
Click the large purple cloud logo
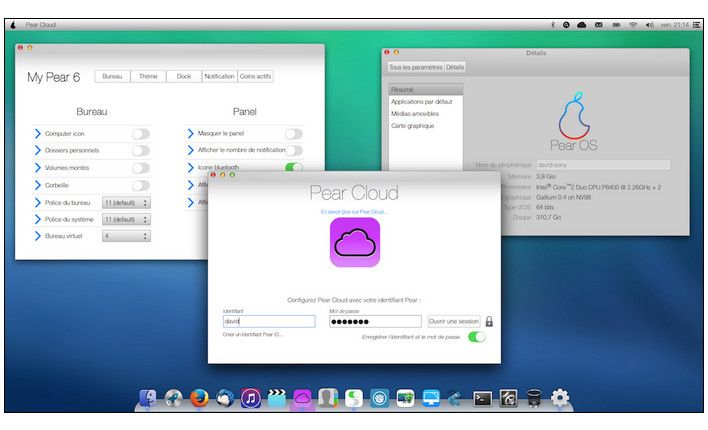pos(355,243)
